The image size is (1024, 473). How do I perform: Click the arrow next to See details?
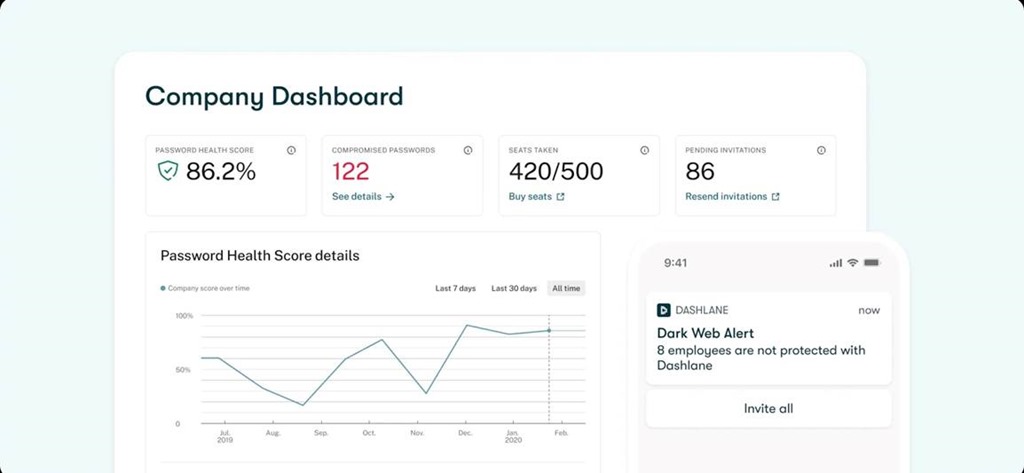390,197
